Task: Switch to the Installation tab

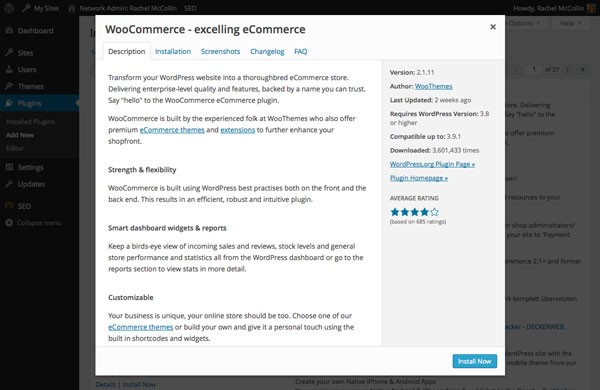Action: [x=173, y=51]
